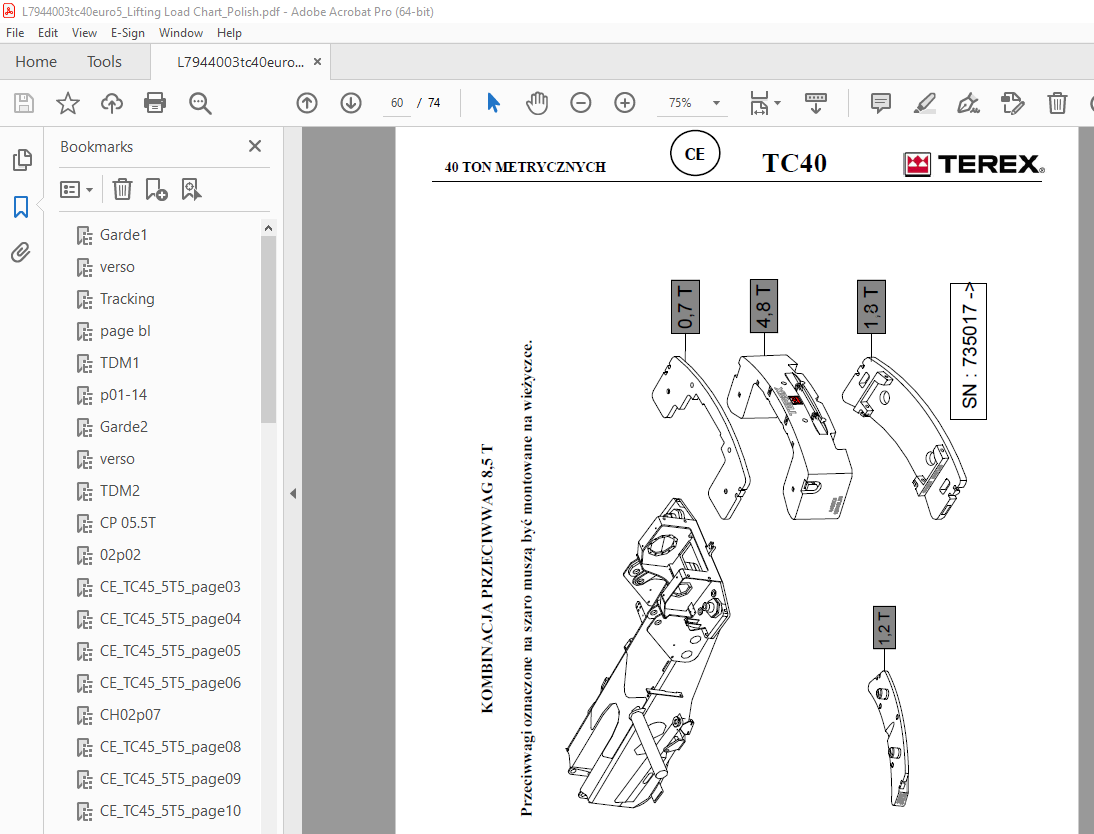Screen dimensions: 1094x834
Task: Open the Tracking bookmark
Action: [127, 299]
